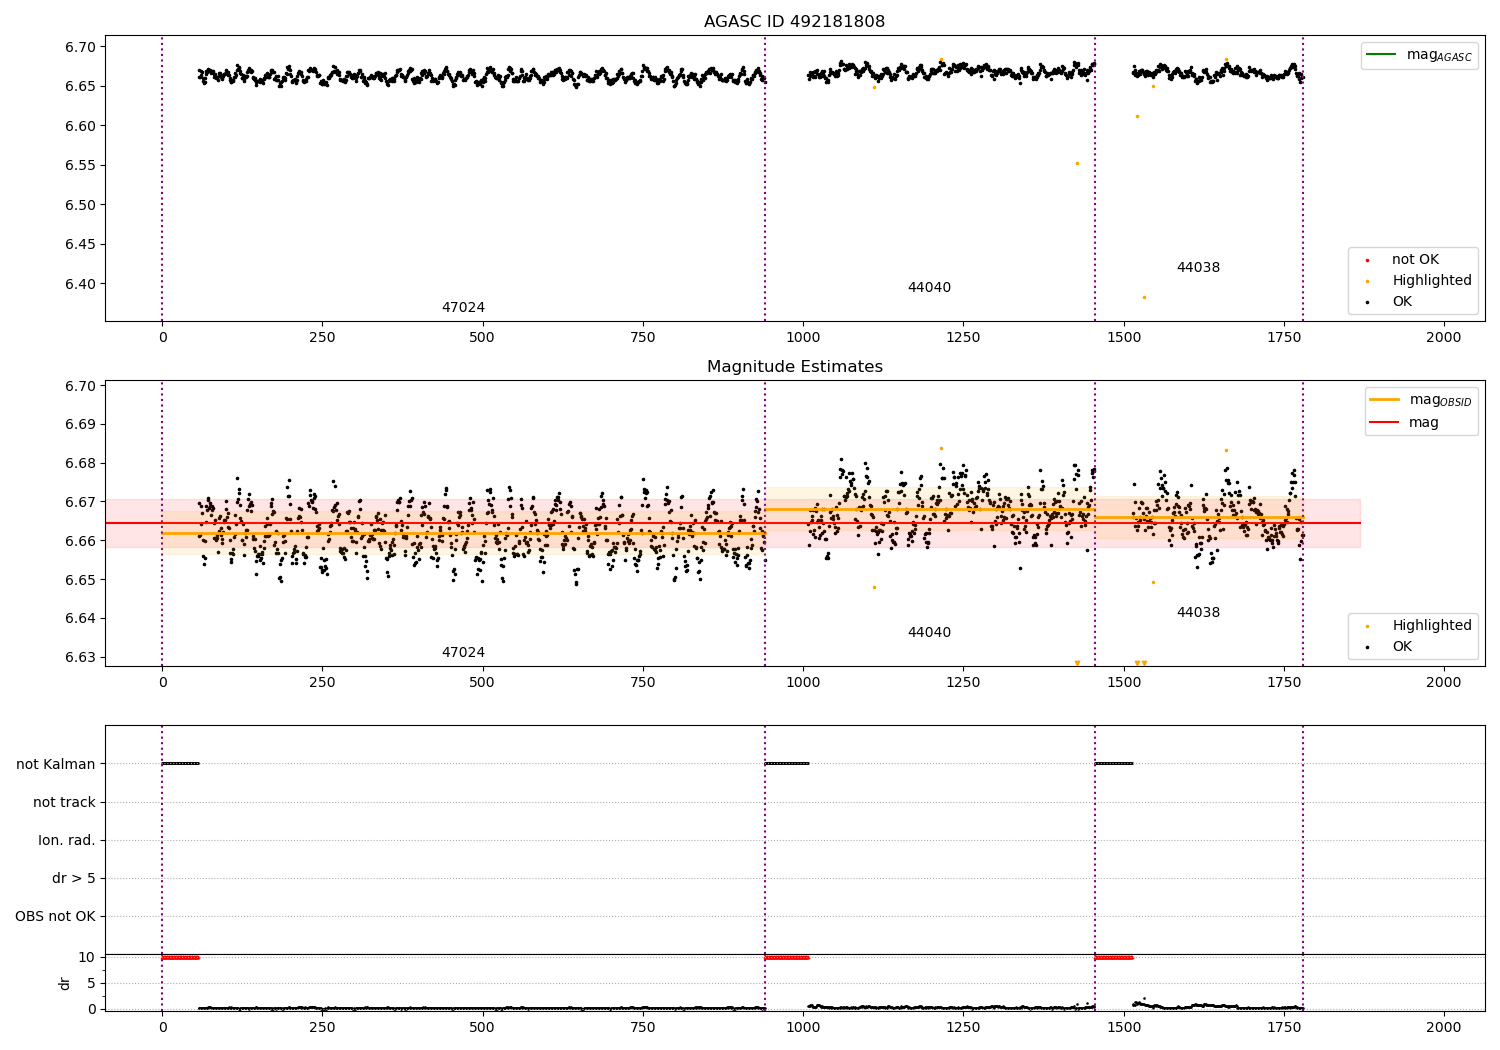Click the orange mag OBSID legend line
Image resolution: width=1500 pixels, height=1050 pixels.
1385,400
